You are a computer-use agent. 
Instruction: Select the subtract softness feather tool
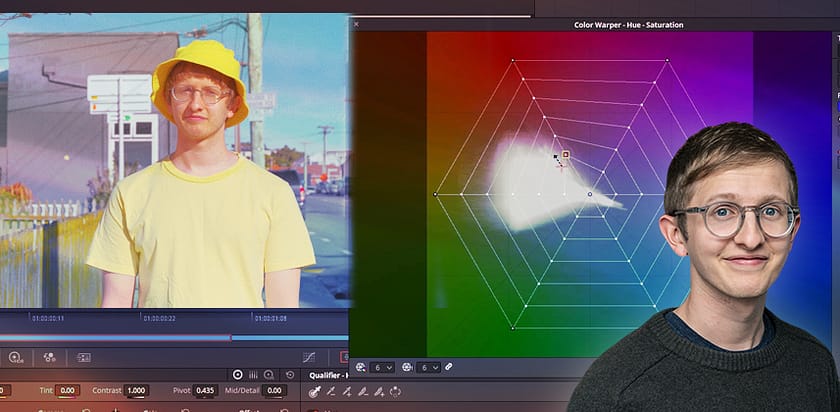[x=363, y=392]
